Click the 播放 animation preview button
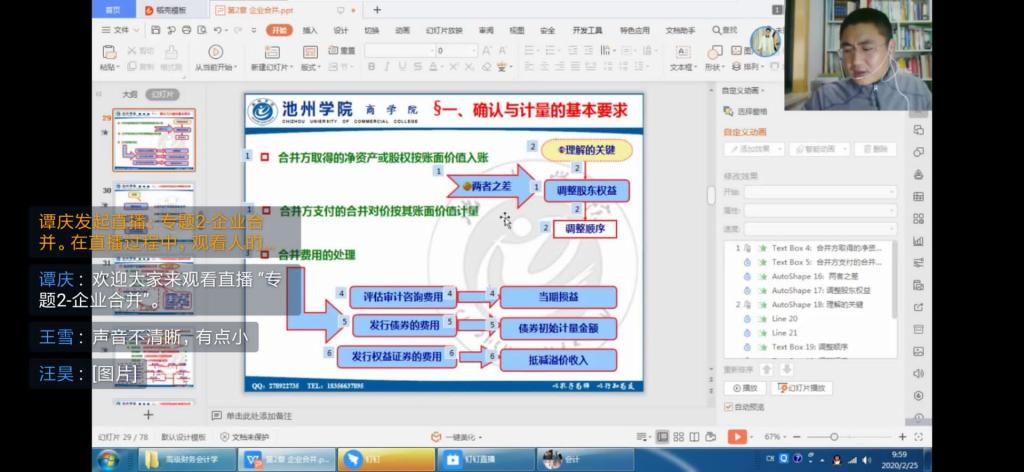This screenshot has width=1024, height=472. 746,387
